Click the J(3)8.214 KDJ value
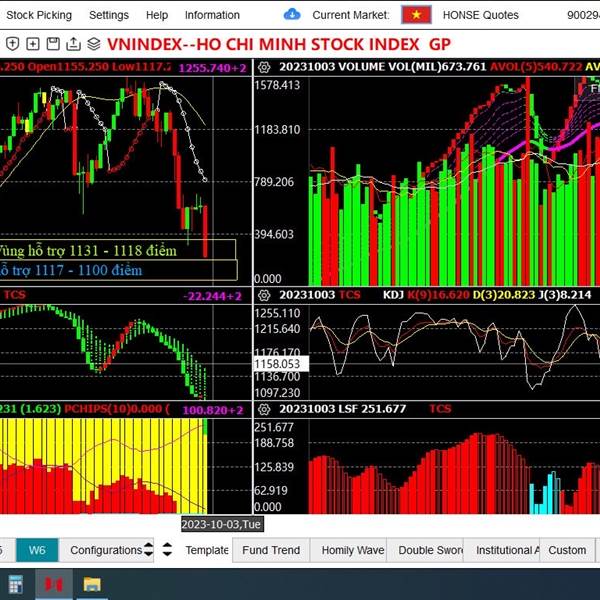This screenshot has height=600, width=600. 564,295
